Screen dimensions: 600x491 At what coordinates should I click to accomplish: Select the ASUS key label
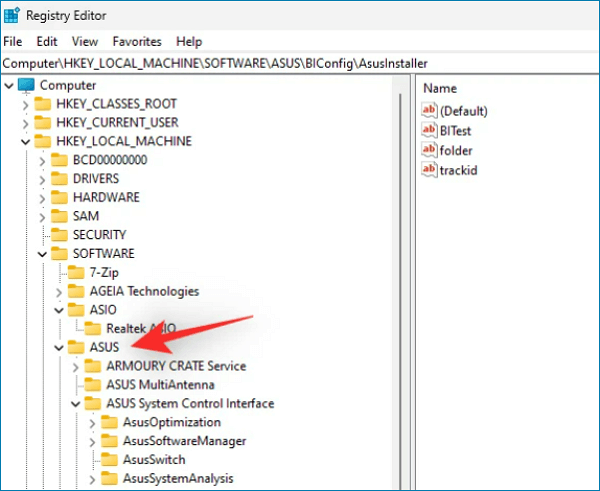(104, 347)
